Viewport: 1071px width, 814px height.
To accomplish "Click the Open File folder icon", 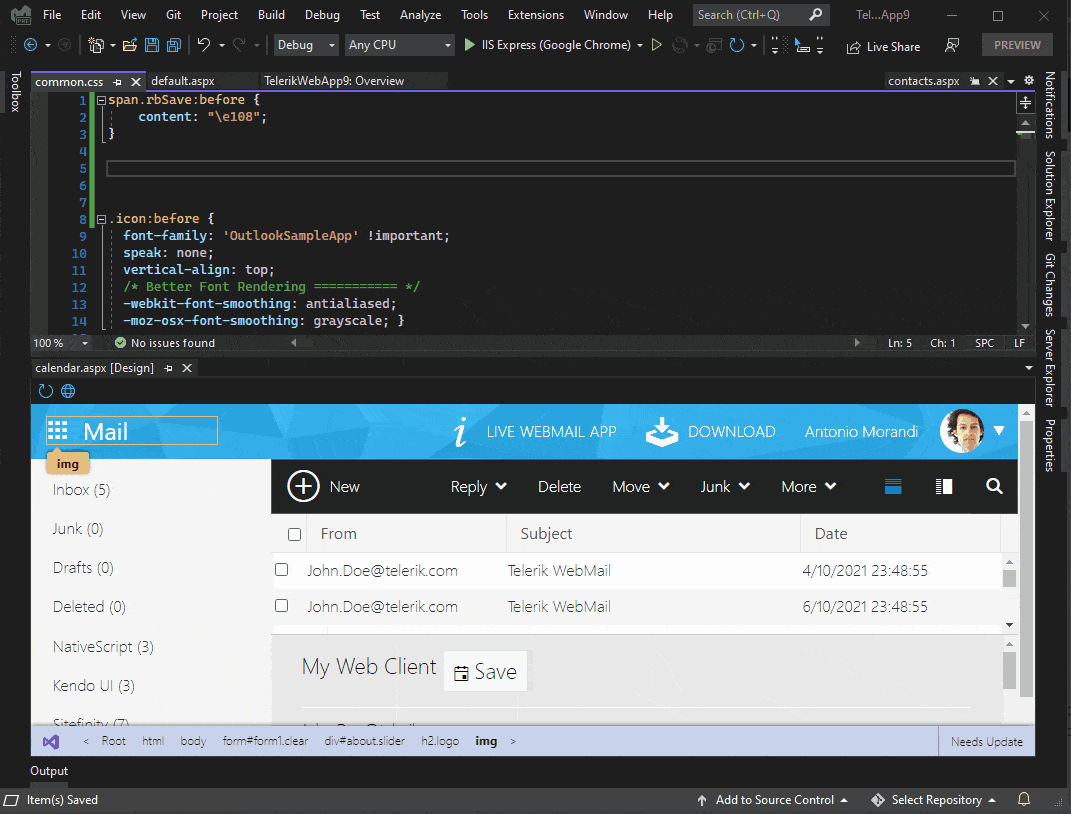I will (130, 45).
